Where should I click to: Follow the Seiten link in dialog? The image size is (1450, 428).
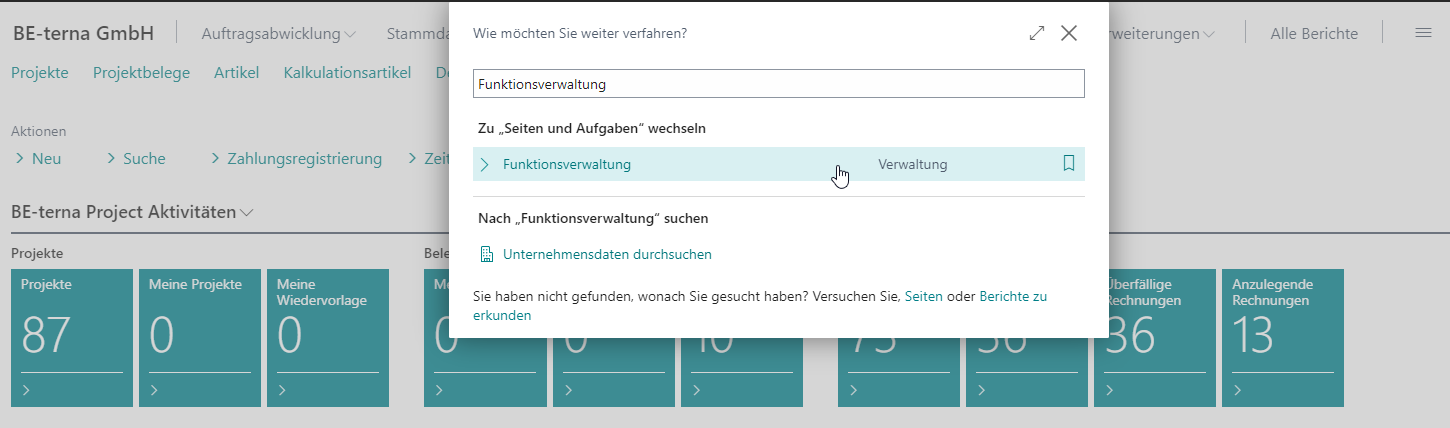pos(923,297)
